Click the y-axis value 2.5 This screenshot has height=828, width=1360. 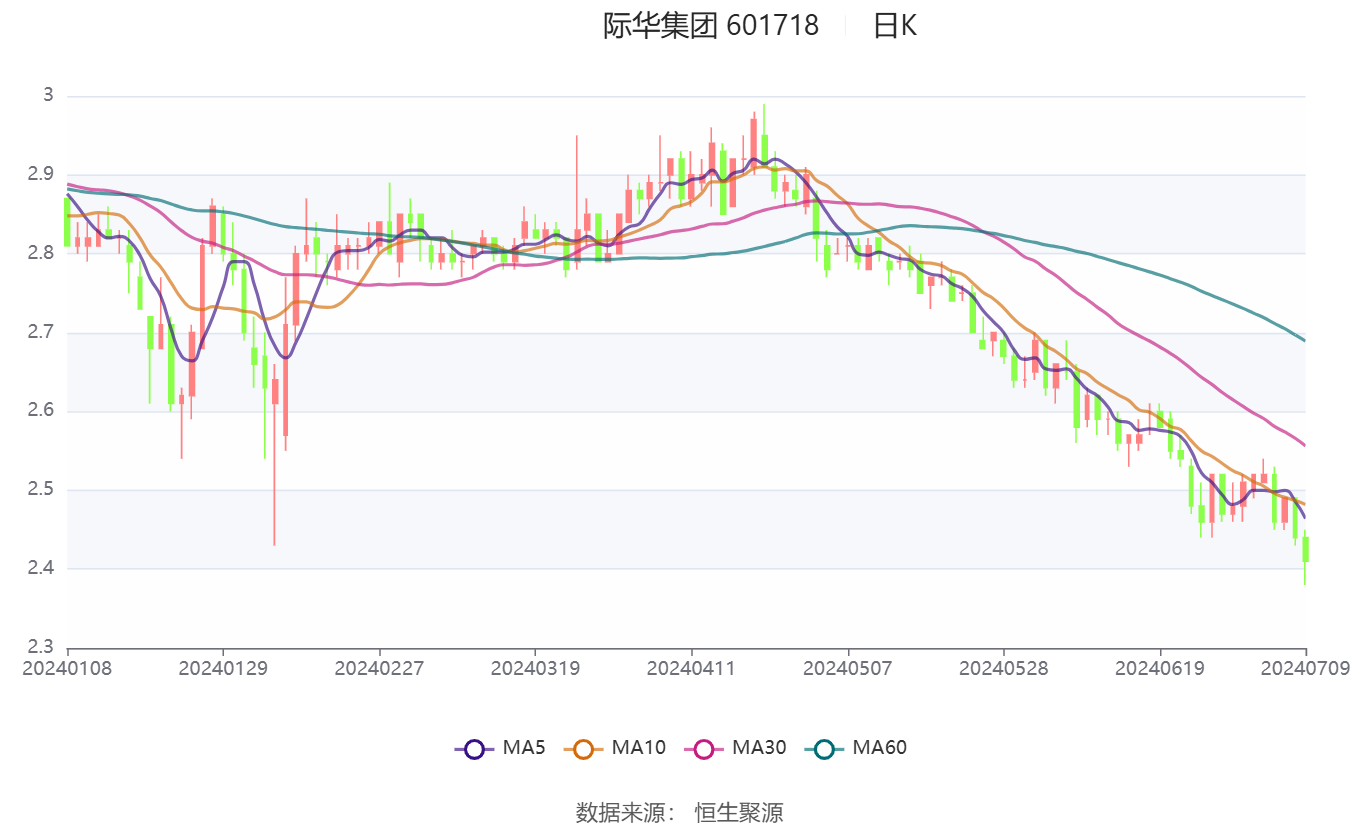[40, 490]
